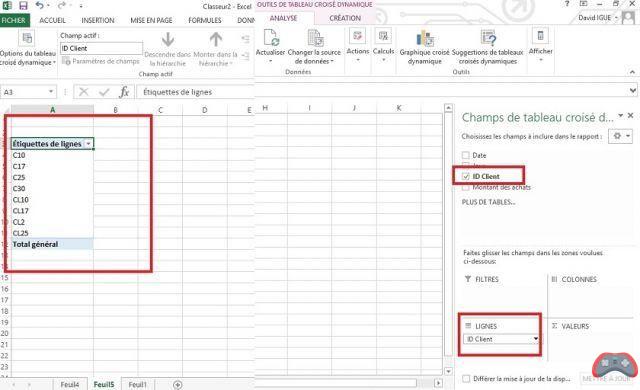Screen dimensions: 640x390
Task: Open the Actions group icon
Action: tap(358, 36)
